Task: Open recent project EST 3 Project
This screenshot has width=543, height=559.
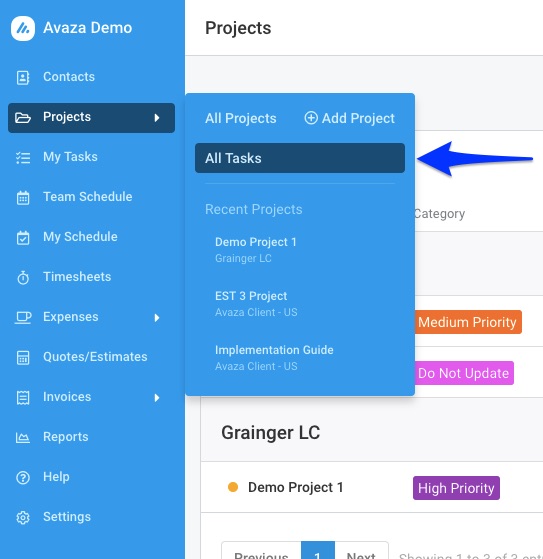Action: 256,304
